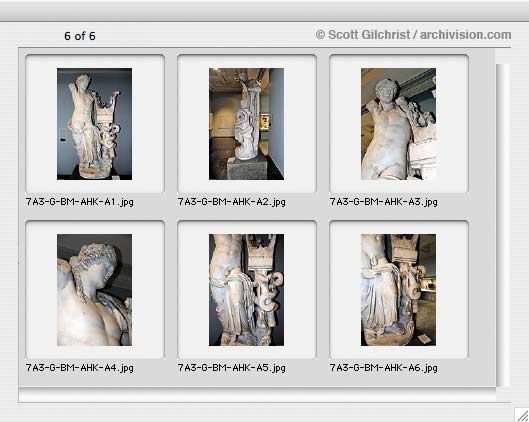Select thumbnail 7A3-G-BM-AHK-A4.jpg head close-up
The image size is (529, 422).
(94, 290)
